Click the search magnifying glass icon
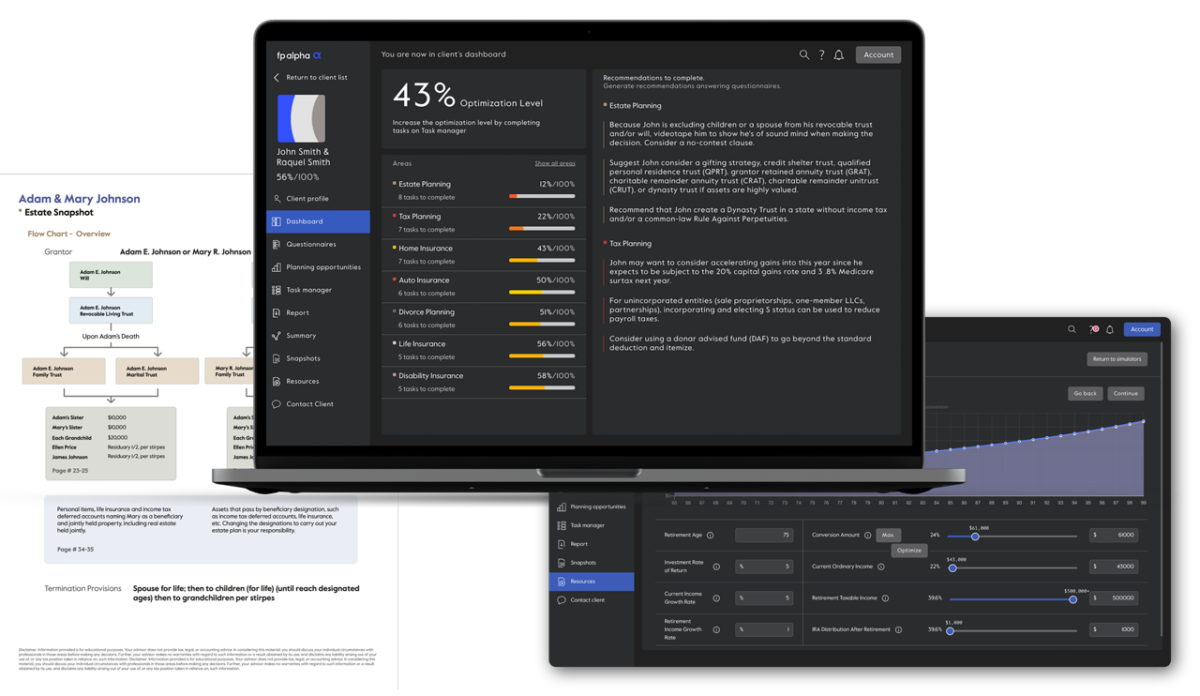The image size is (1200, 696). [x=804, y=55]
